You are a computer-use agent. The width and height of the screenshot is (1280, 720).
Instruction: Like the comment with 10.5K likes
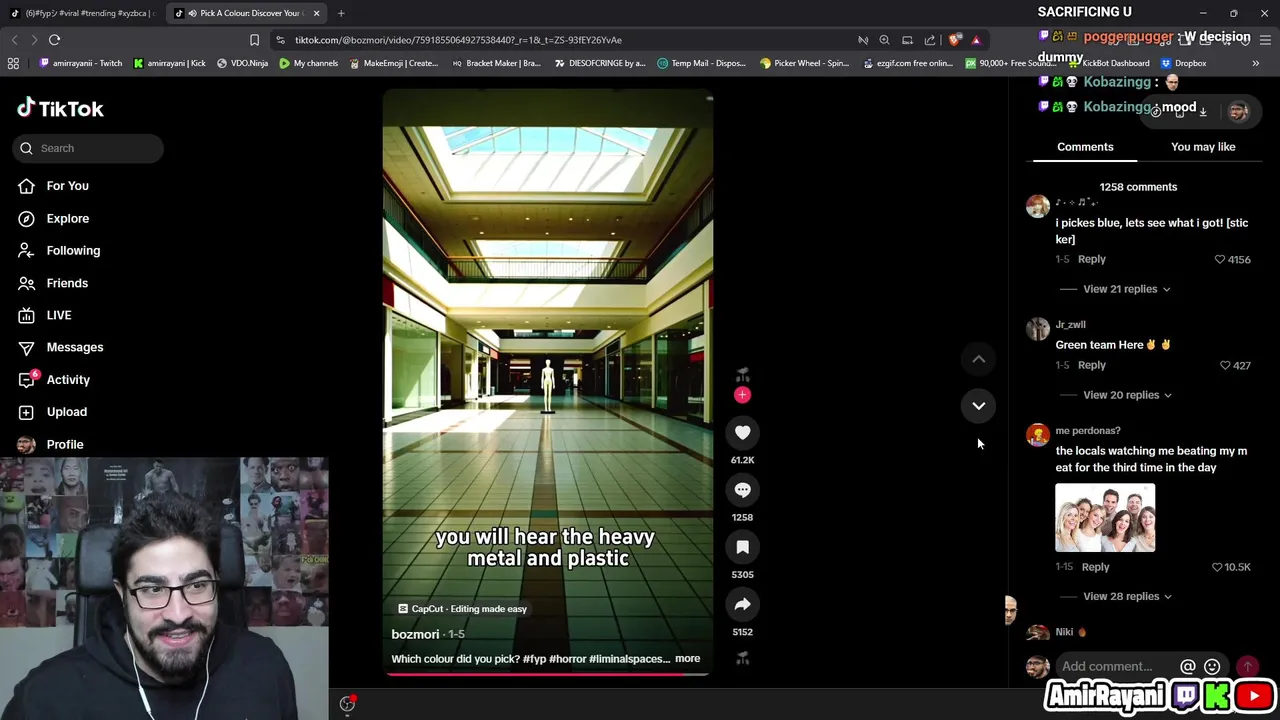(x=1217, y=567)
